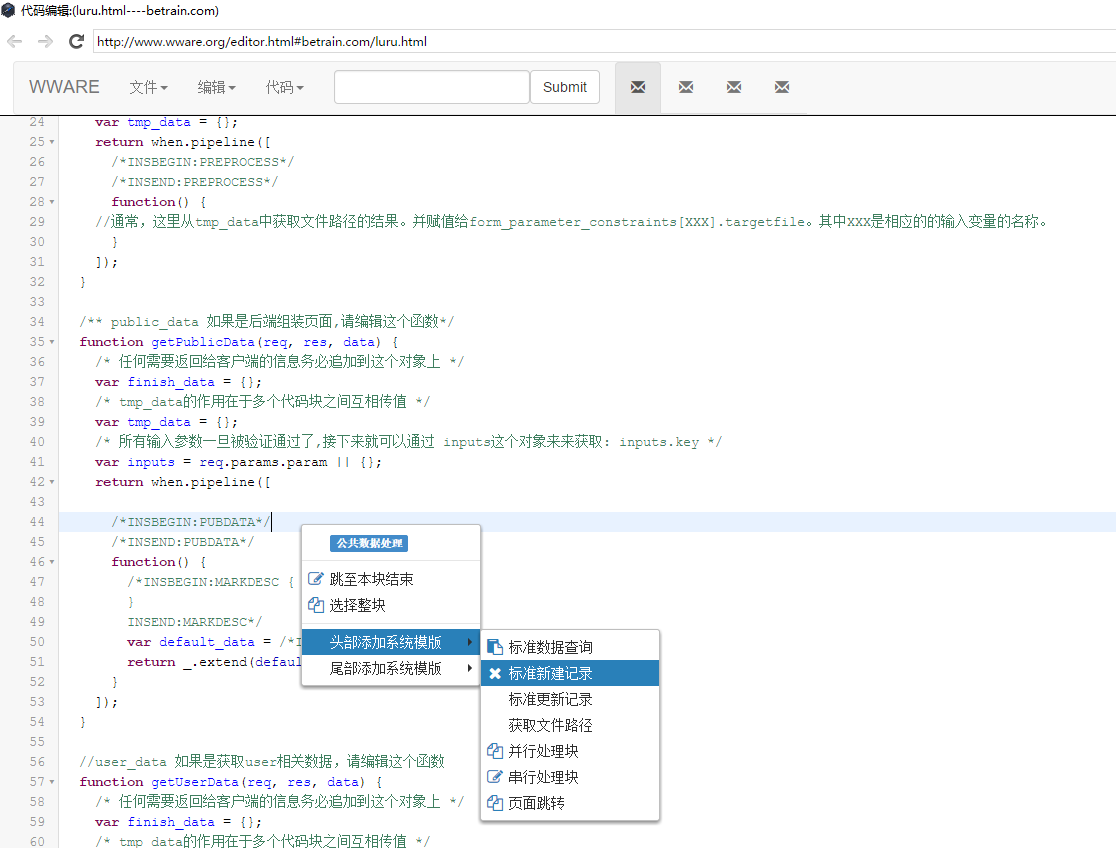
Task: Click the getUserData function name
Action: pyautogui.click(x=195, y=782)
